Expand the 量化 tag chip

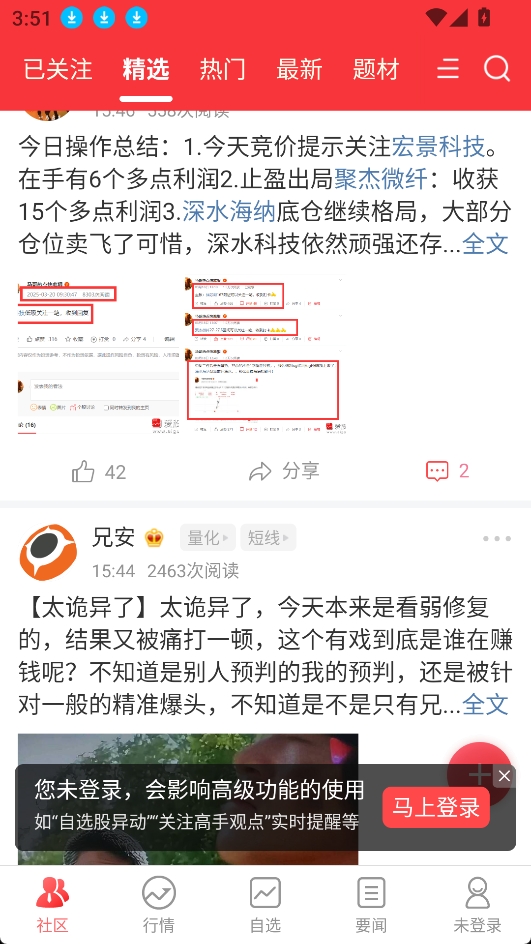208,538
